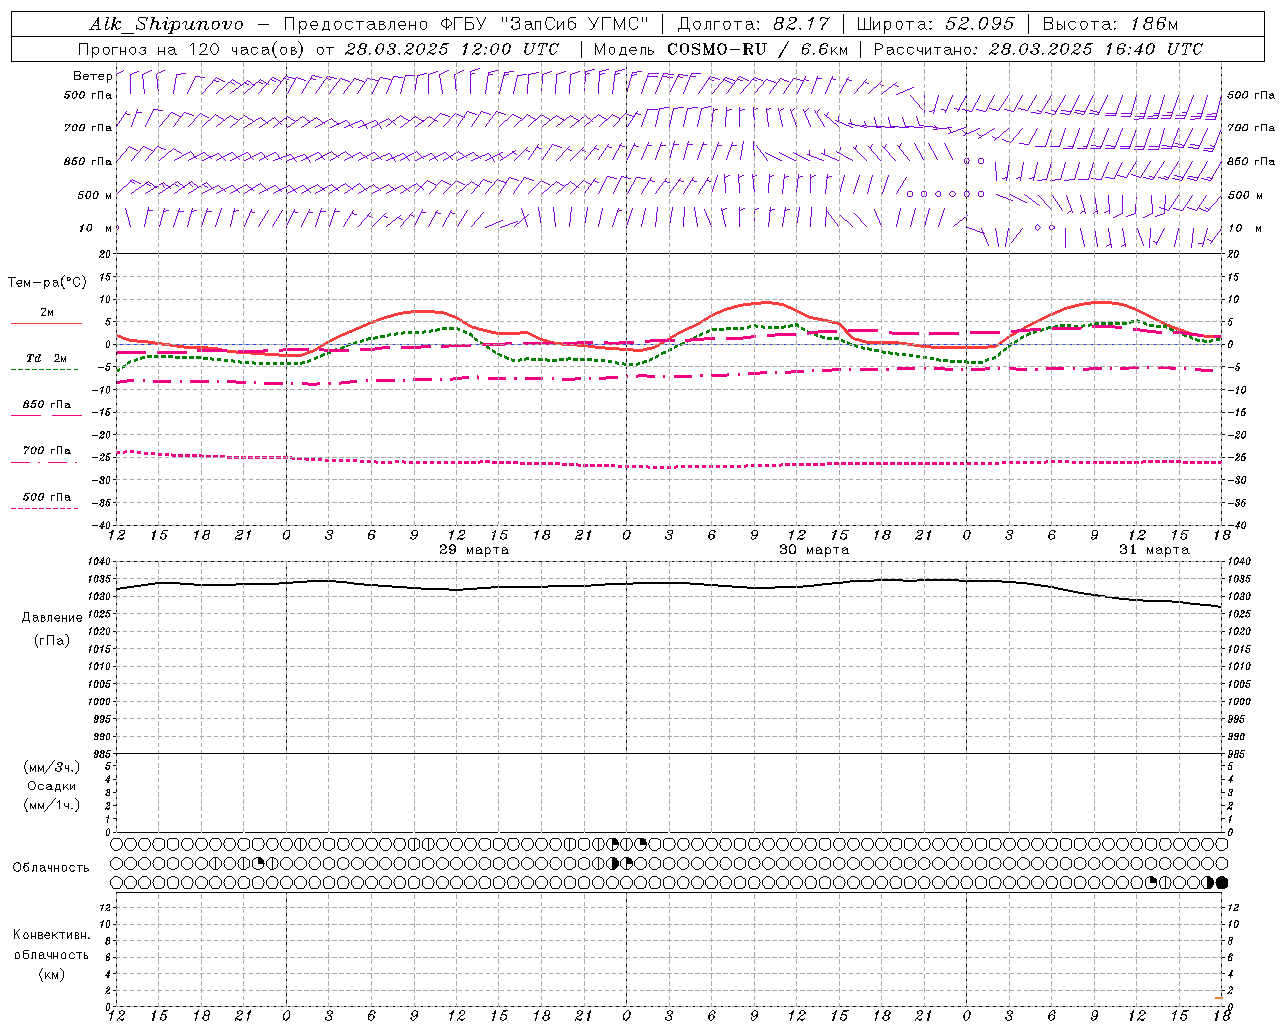Click the '(мм/3ч.)' precipitation unit label
Image resolution: width=1280 pixels, height=1024 pixels.
tap(52, 767)
